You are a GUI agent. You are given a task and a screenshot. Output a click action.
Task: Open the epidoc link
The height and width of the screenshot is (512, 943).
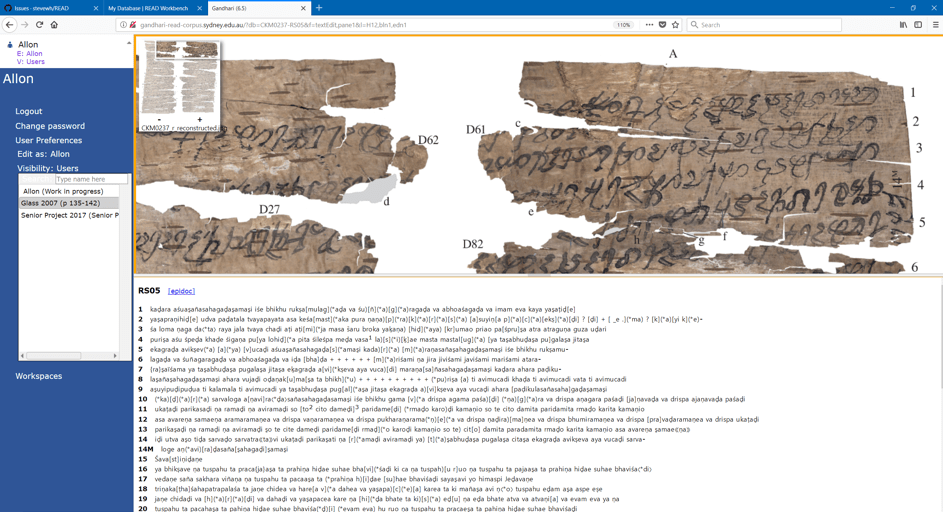tap(181, 291)
